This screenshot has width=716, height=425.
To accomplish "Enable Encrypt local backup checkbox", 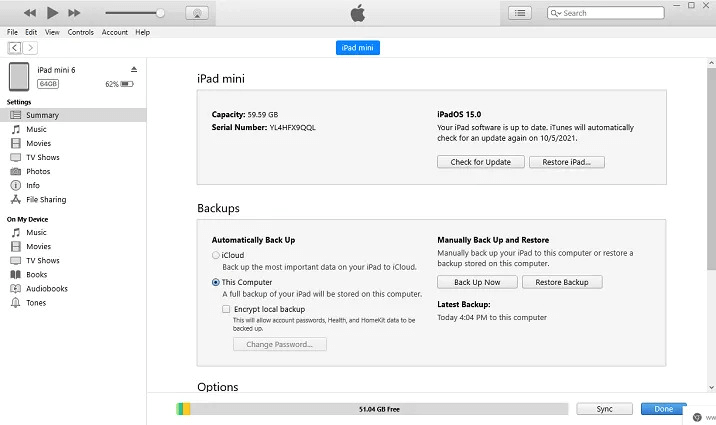I will point(226,310).
